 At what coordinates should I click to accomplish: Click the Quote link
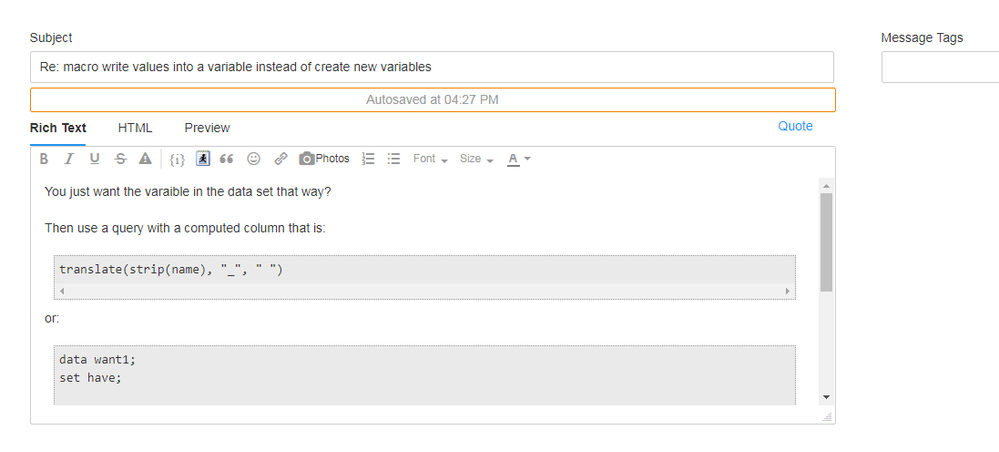tap(795, 126)
